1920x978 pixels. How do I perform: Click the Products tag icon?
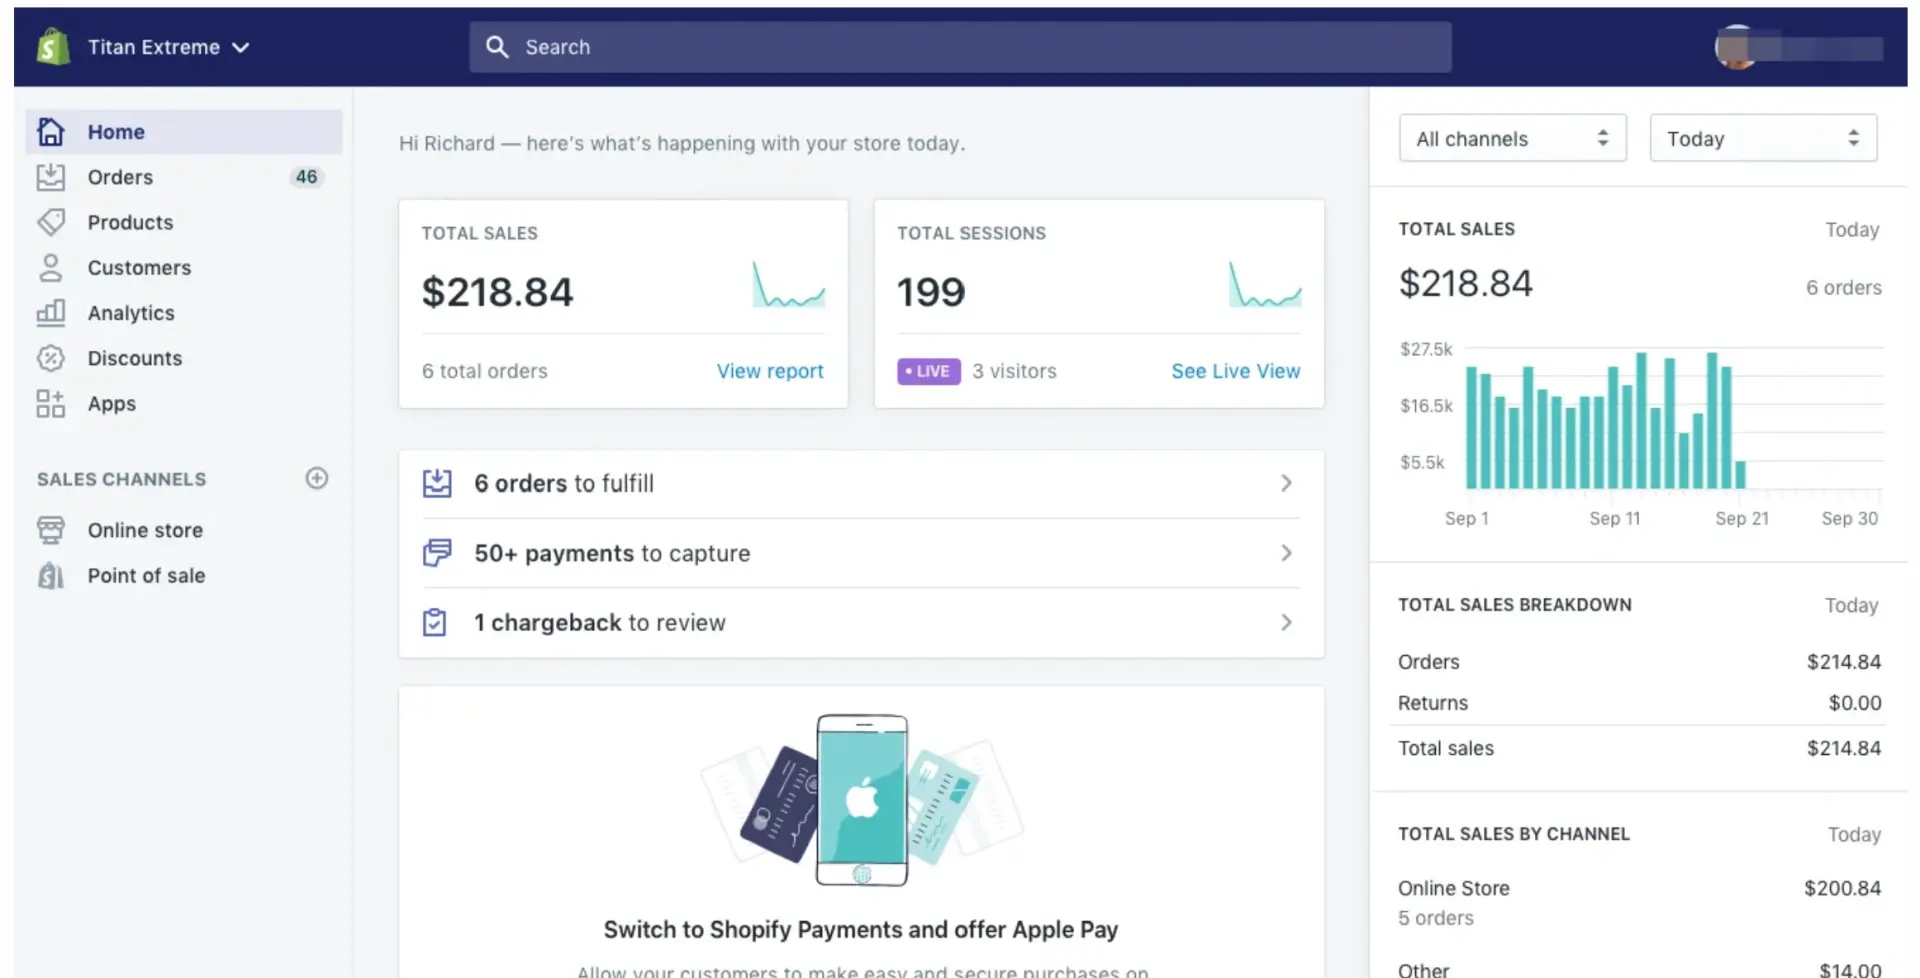tap(51, 222)
